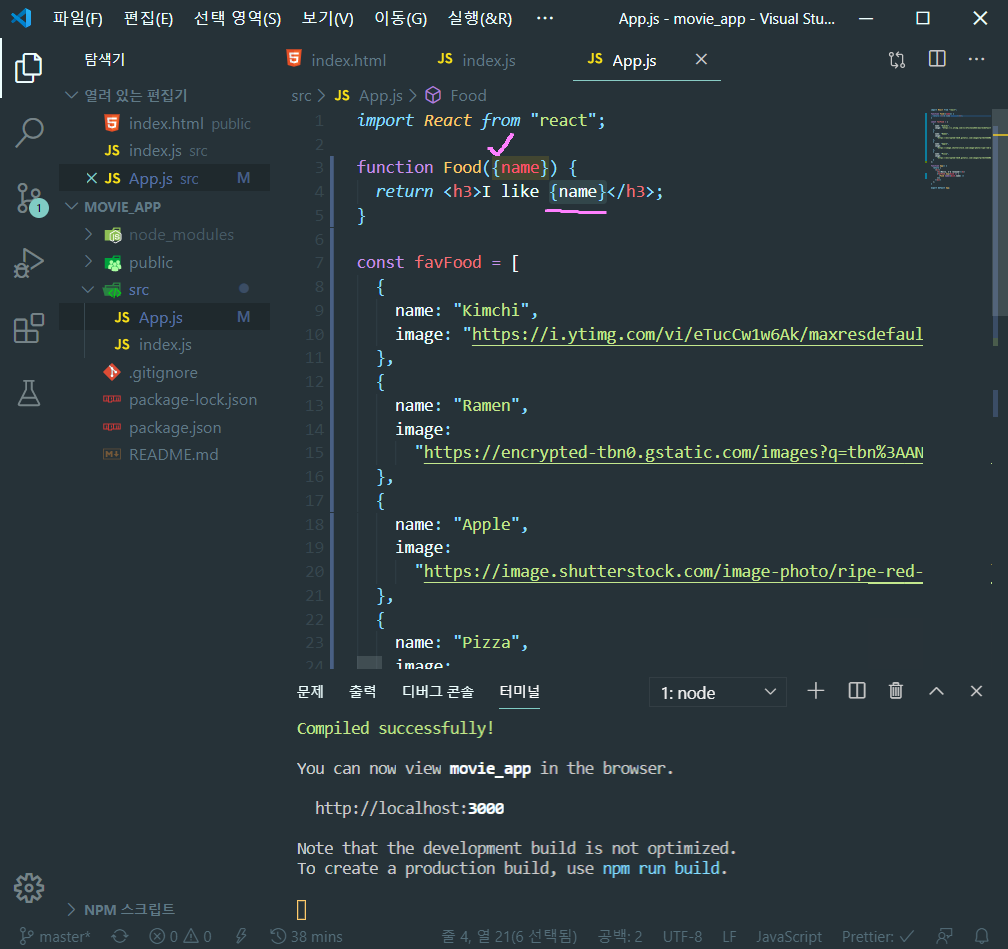1008x949 pixels.
Task: Open the notifications bell
Action: pos(982,937)
